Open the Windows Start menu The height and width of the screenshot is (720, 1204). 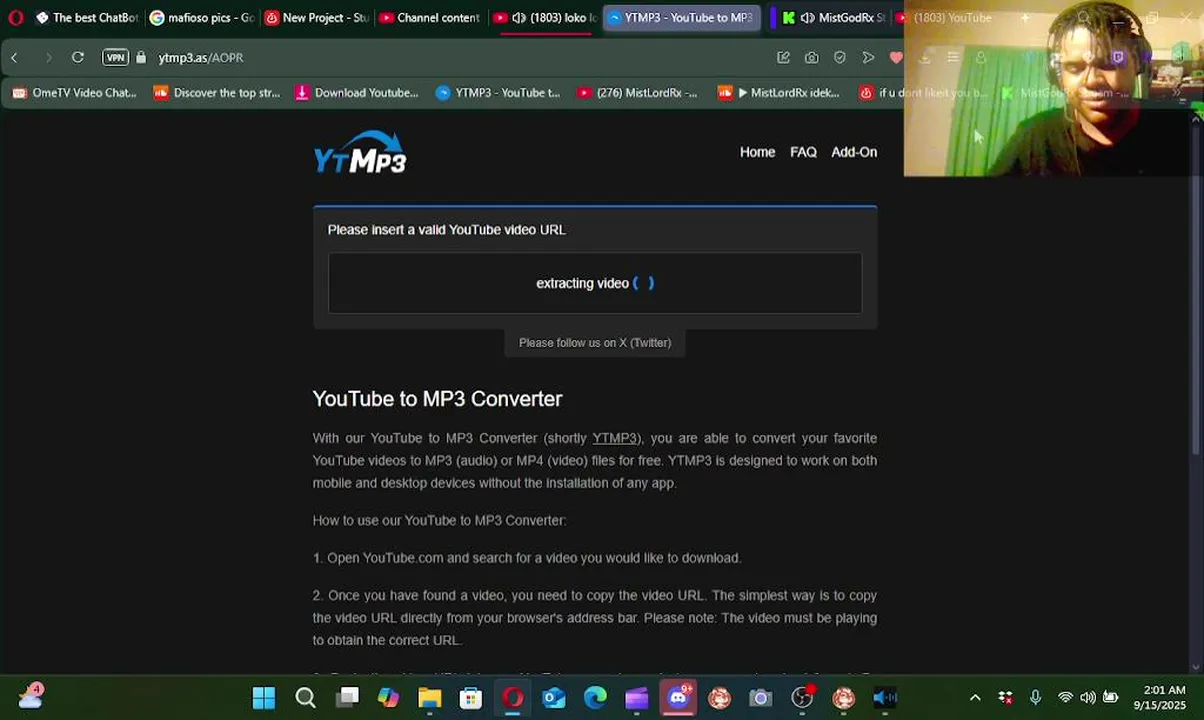coord(264,698)
